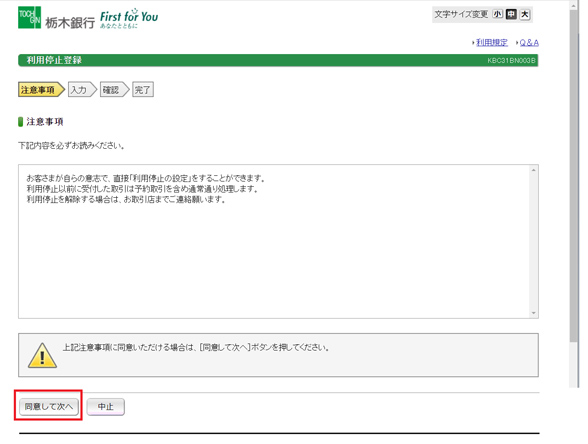Click the yellow warning triangle icon
588x444 pixels.
pyautogui.click(x=42, y=356)
